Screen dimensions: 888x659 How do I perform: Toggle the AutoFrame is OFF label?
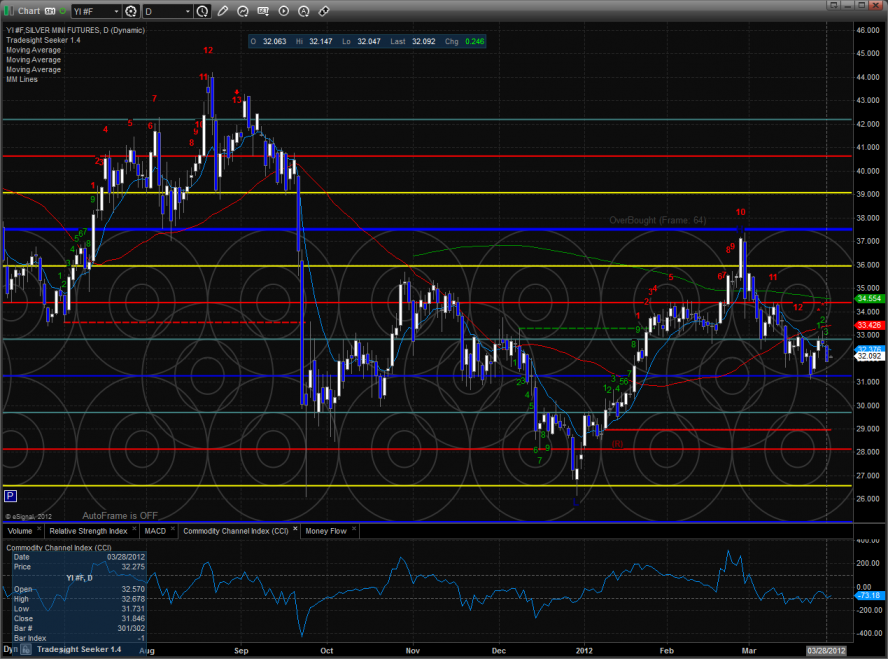click(121, 515)
